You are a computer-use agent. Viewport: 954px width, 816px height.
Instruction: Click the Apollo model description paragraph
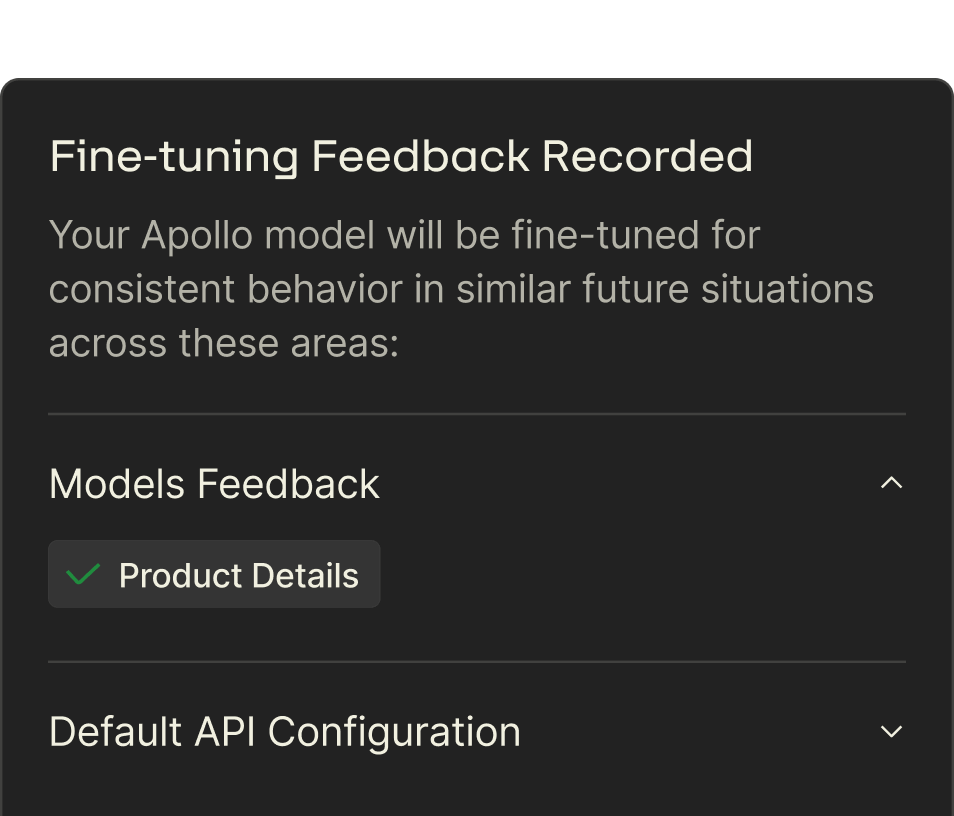pos(460,289)
